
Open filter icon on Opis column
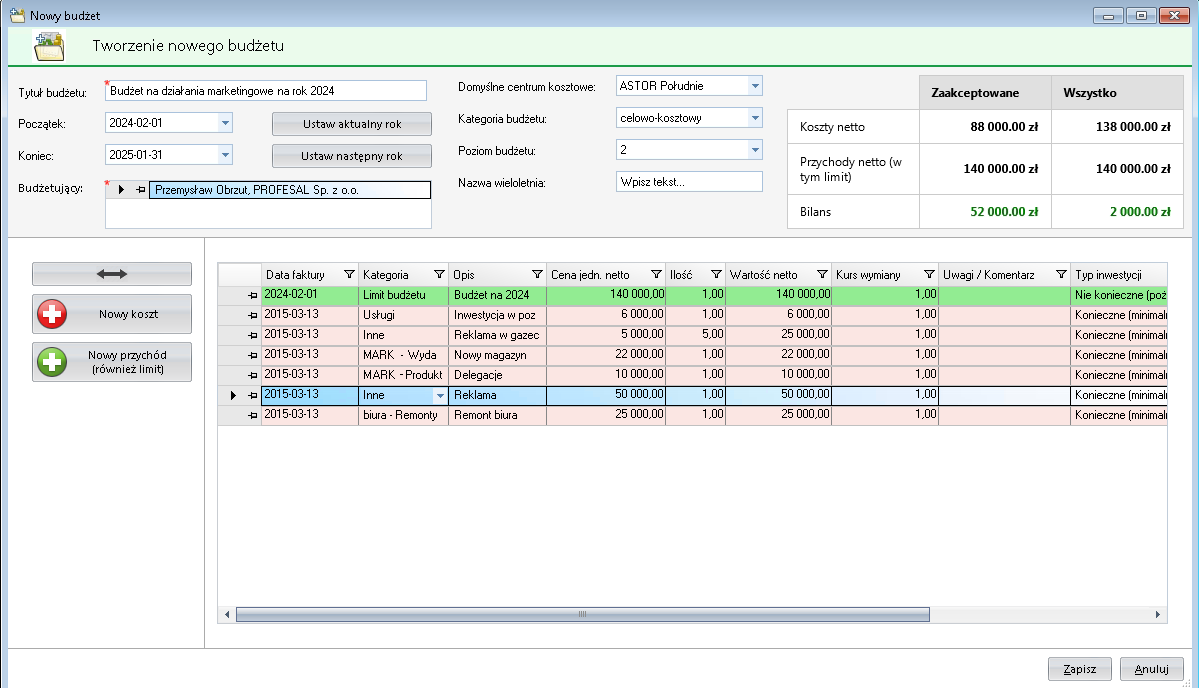pyautogui.click(x=537, y=274)
